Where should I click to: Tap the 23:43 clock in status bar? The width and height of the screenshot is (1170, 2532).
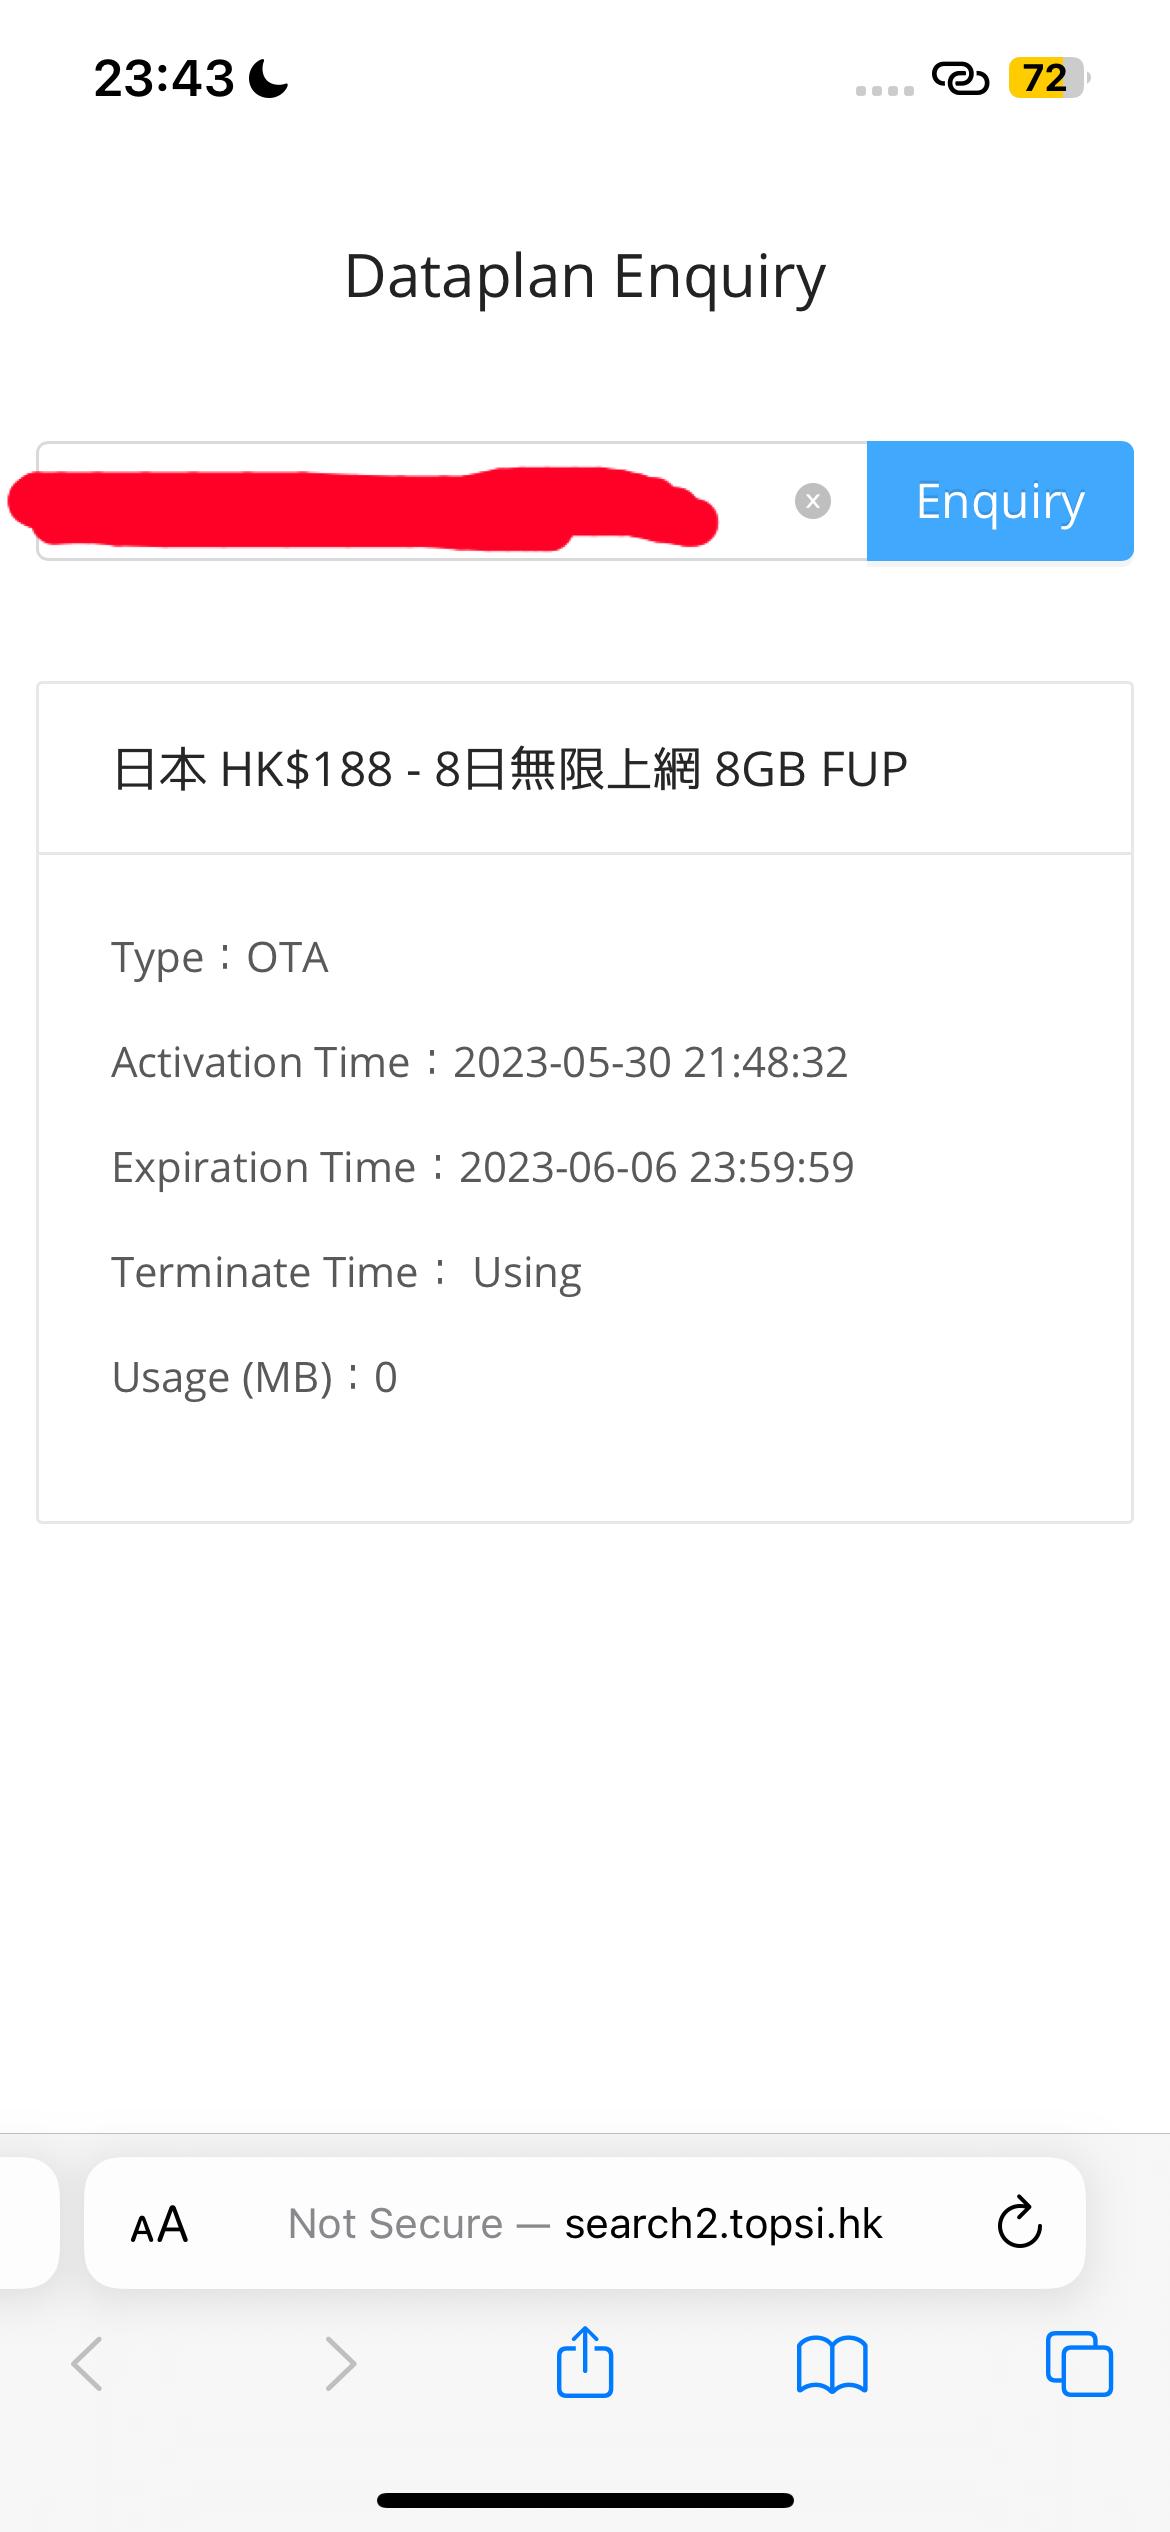(164, 78)
